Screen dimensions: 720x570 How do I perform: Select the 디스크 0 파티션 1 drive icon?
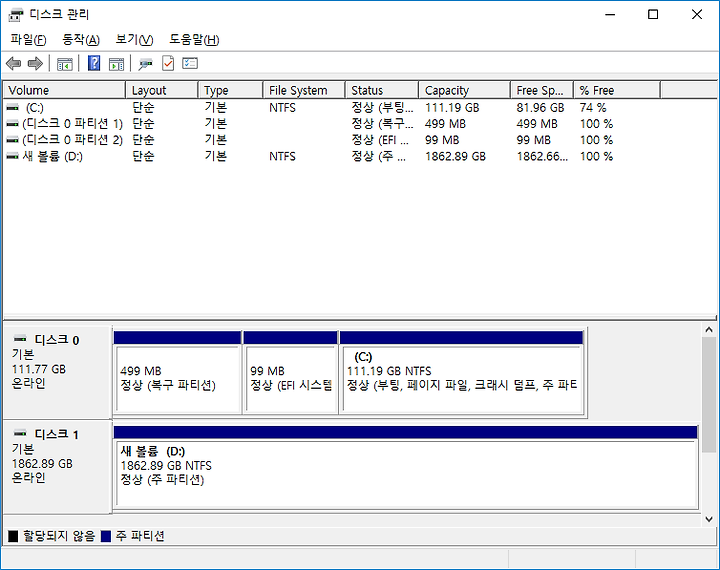click(x=13, y=124)
